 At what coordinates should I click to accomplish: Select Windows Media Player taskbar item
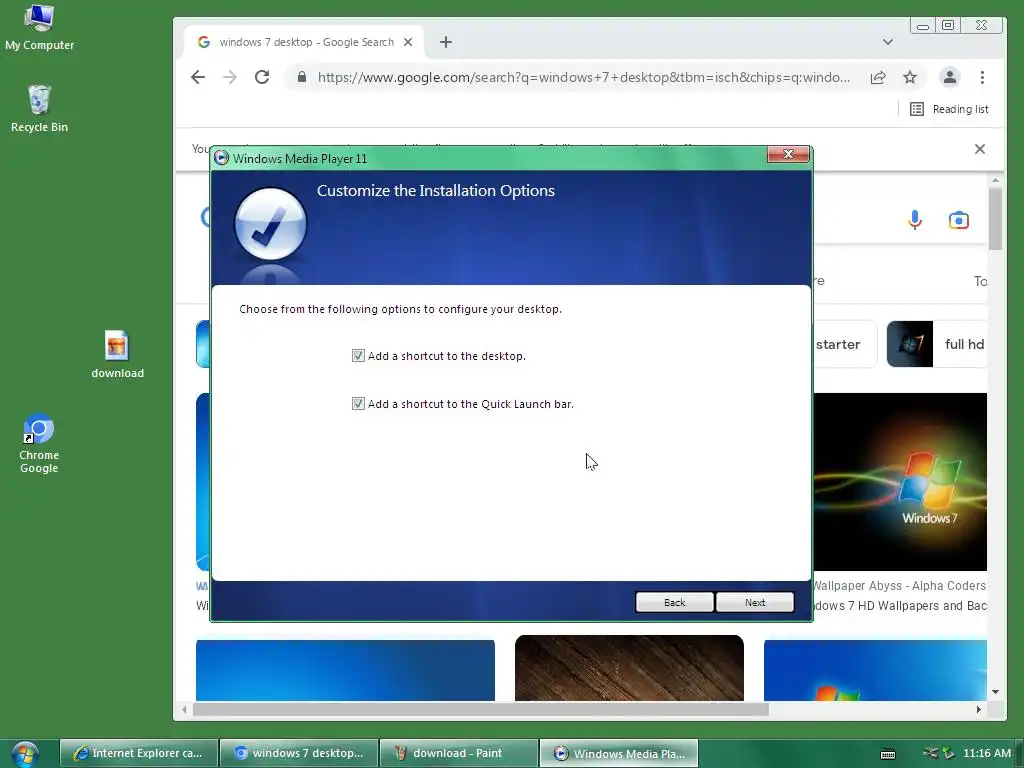click(x=619, y=753)
